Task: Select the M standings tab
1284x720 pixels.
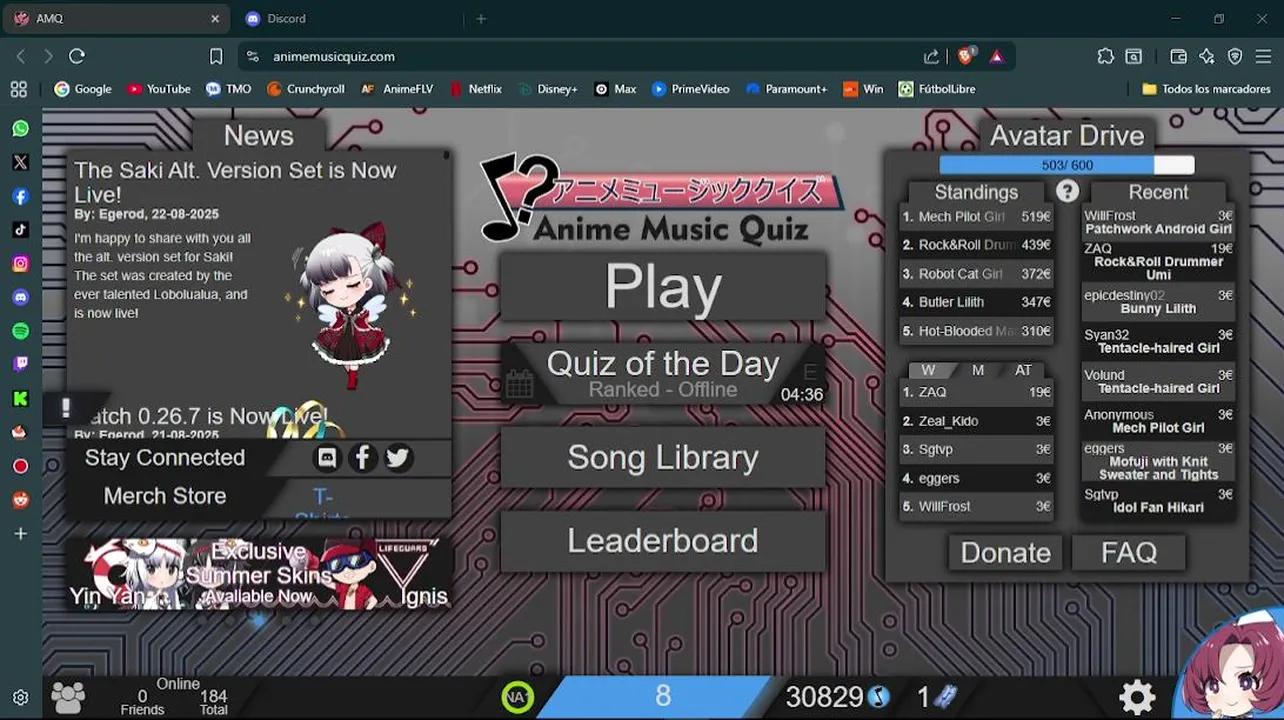Action: click(x=978, y=370)
